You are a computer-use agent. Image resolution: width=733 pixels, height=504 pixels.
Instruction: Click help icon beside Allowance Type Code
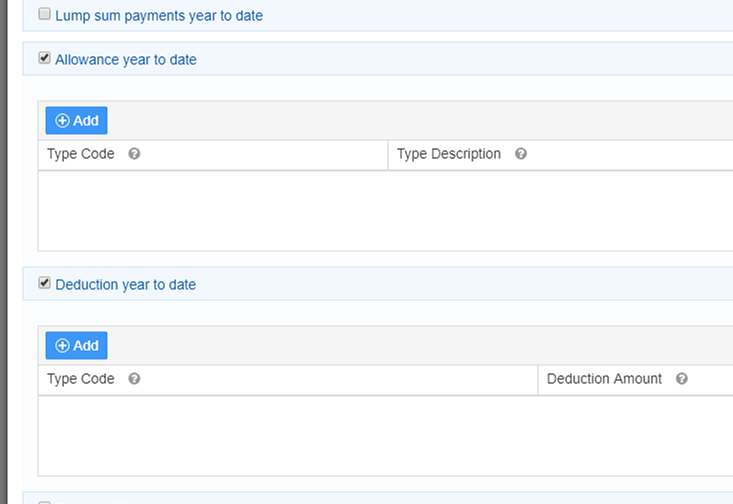(x=134, y=154)
